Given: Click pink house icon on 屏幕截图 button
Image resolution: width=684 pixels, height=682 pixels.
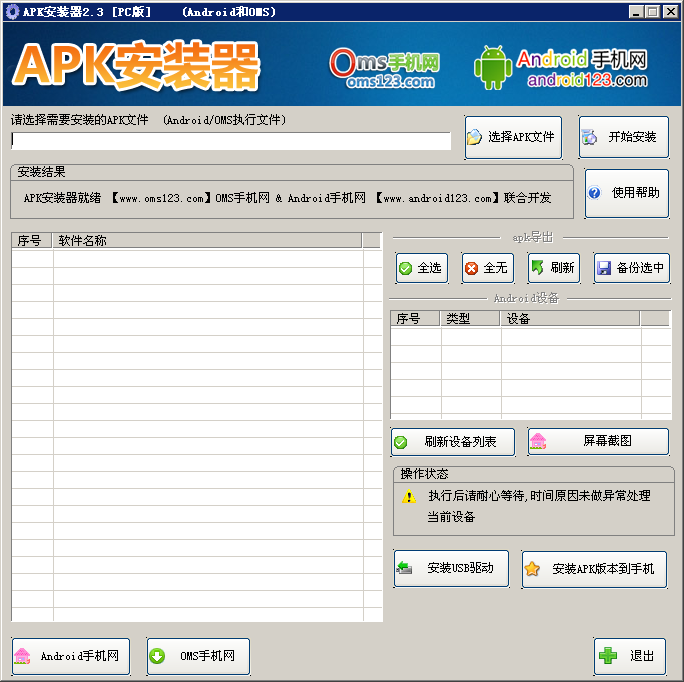Looking at the screenshot, I should [538, 441].
